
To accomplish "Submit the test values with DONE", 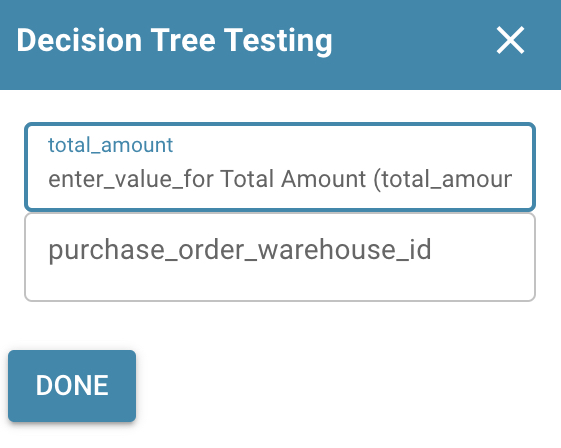I will pyautogui.click(x=72, y=386).
